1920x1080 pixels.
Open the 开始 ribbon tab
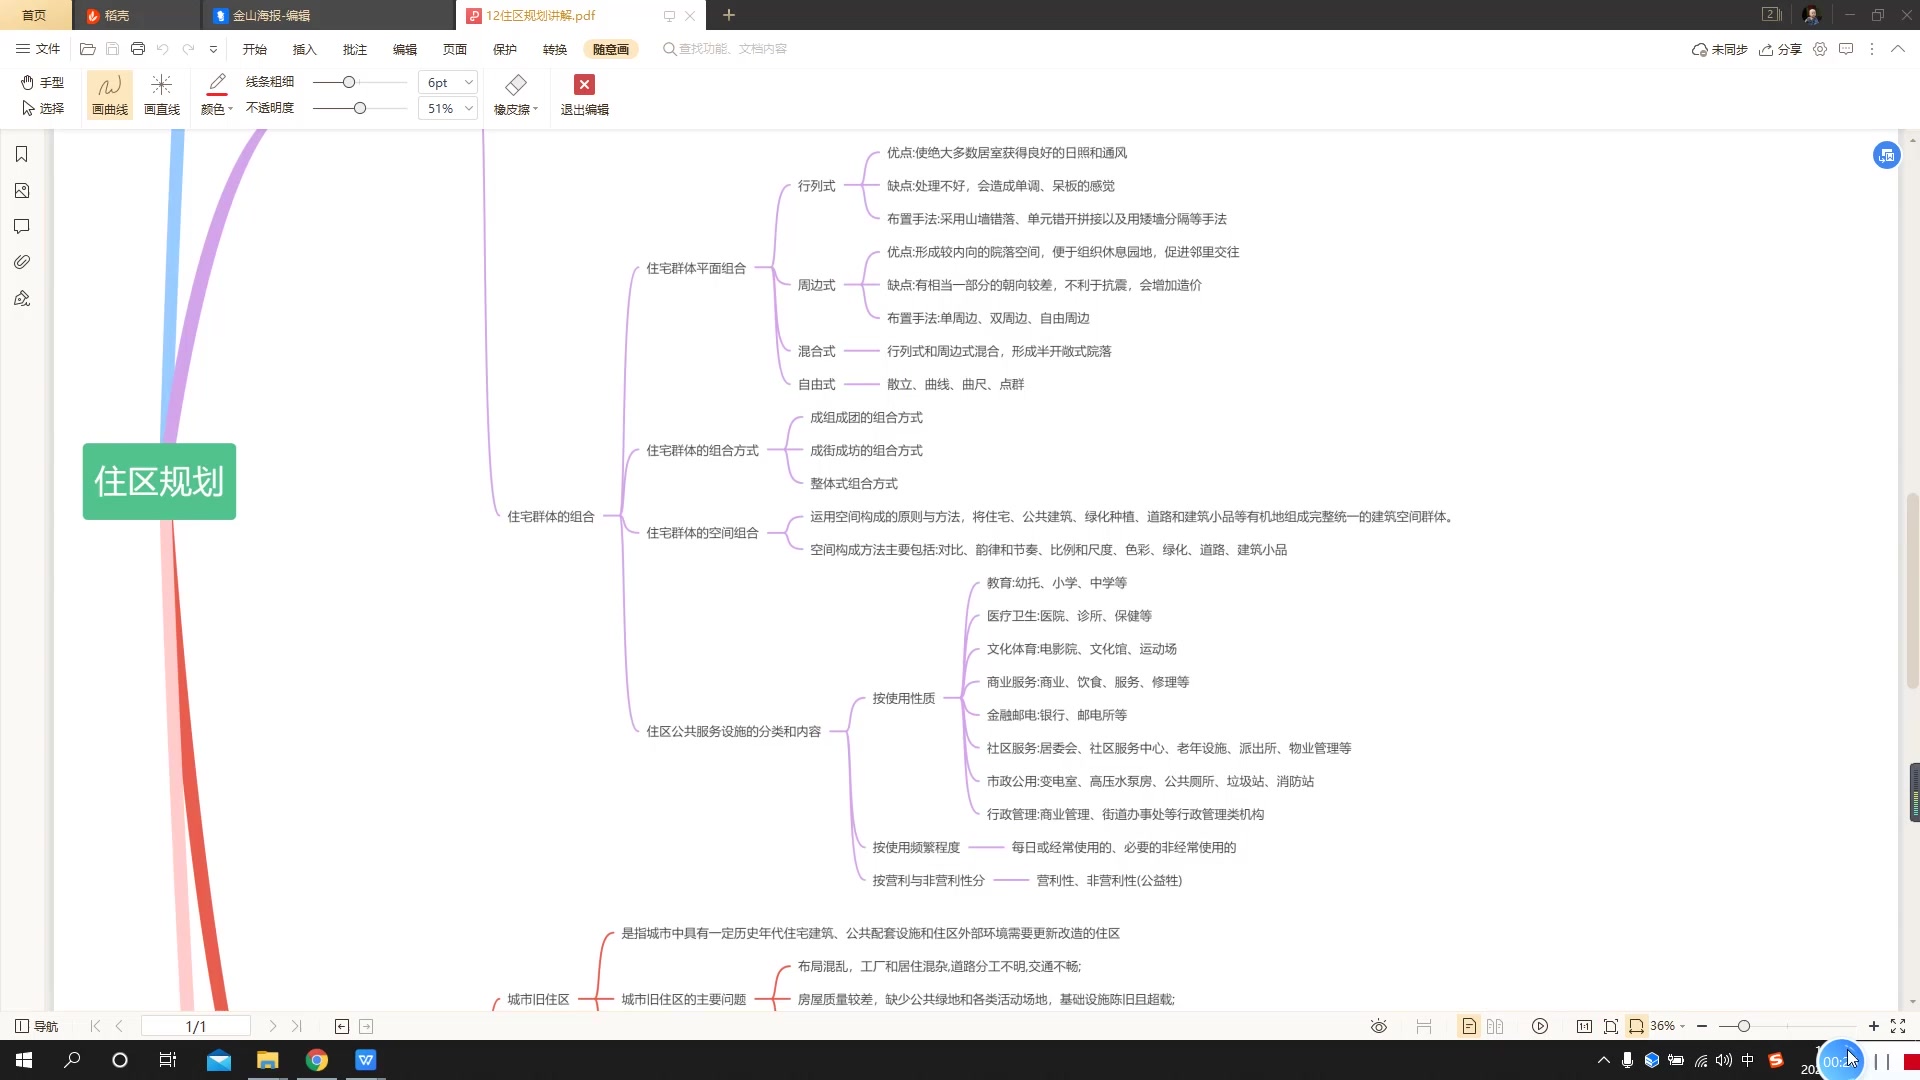pyautogui.click(x=255, y=49)
